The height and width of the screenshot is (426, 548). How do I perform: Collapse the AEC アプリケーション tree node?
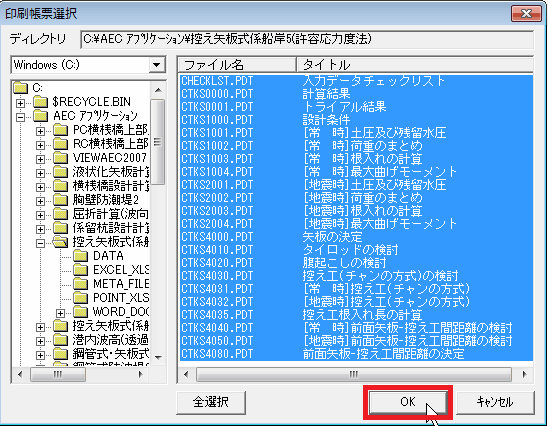pyautogui.click(x=21, y=117)
